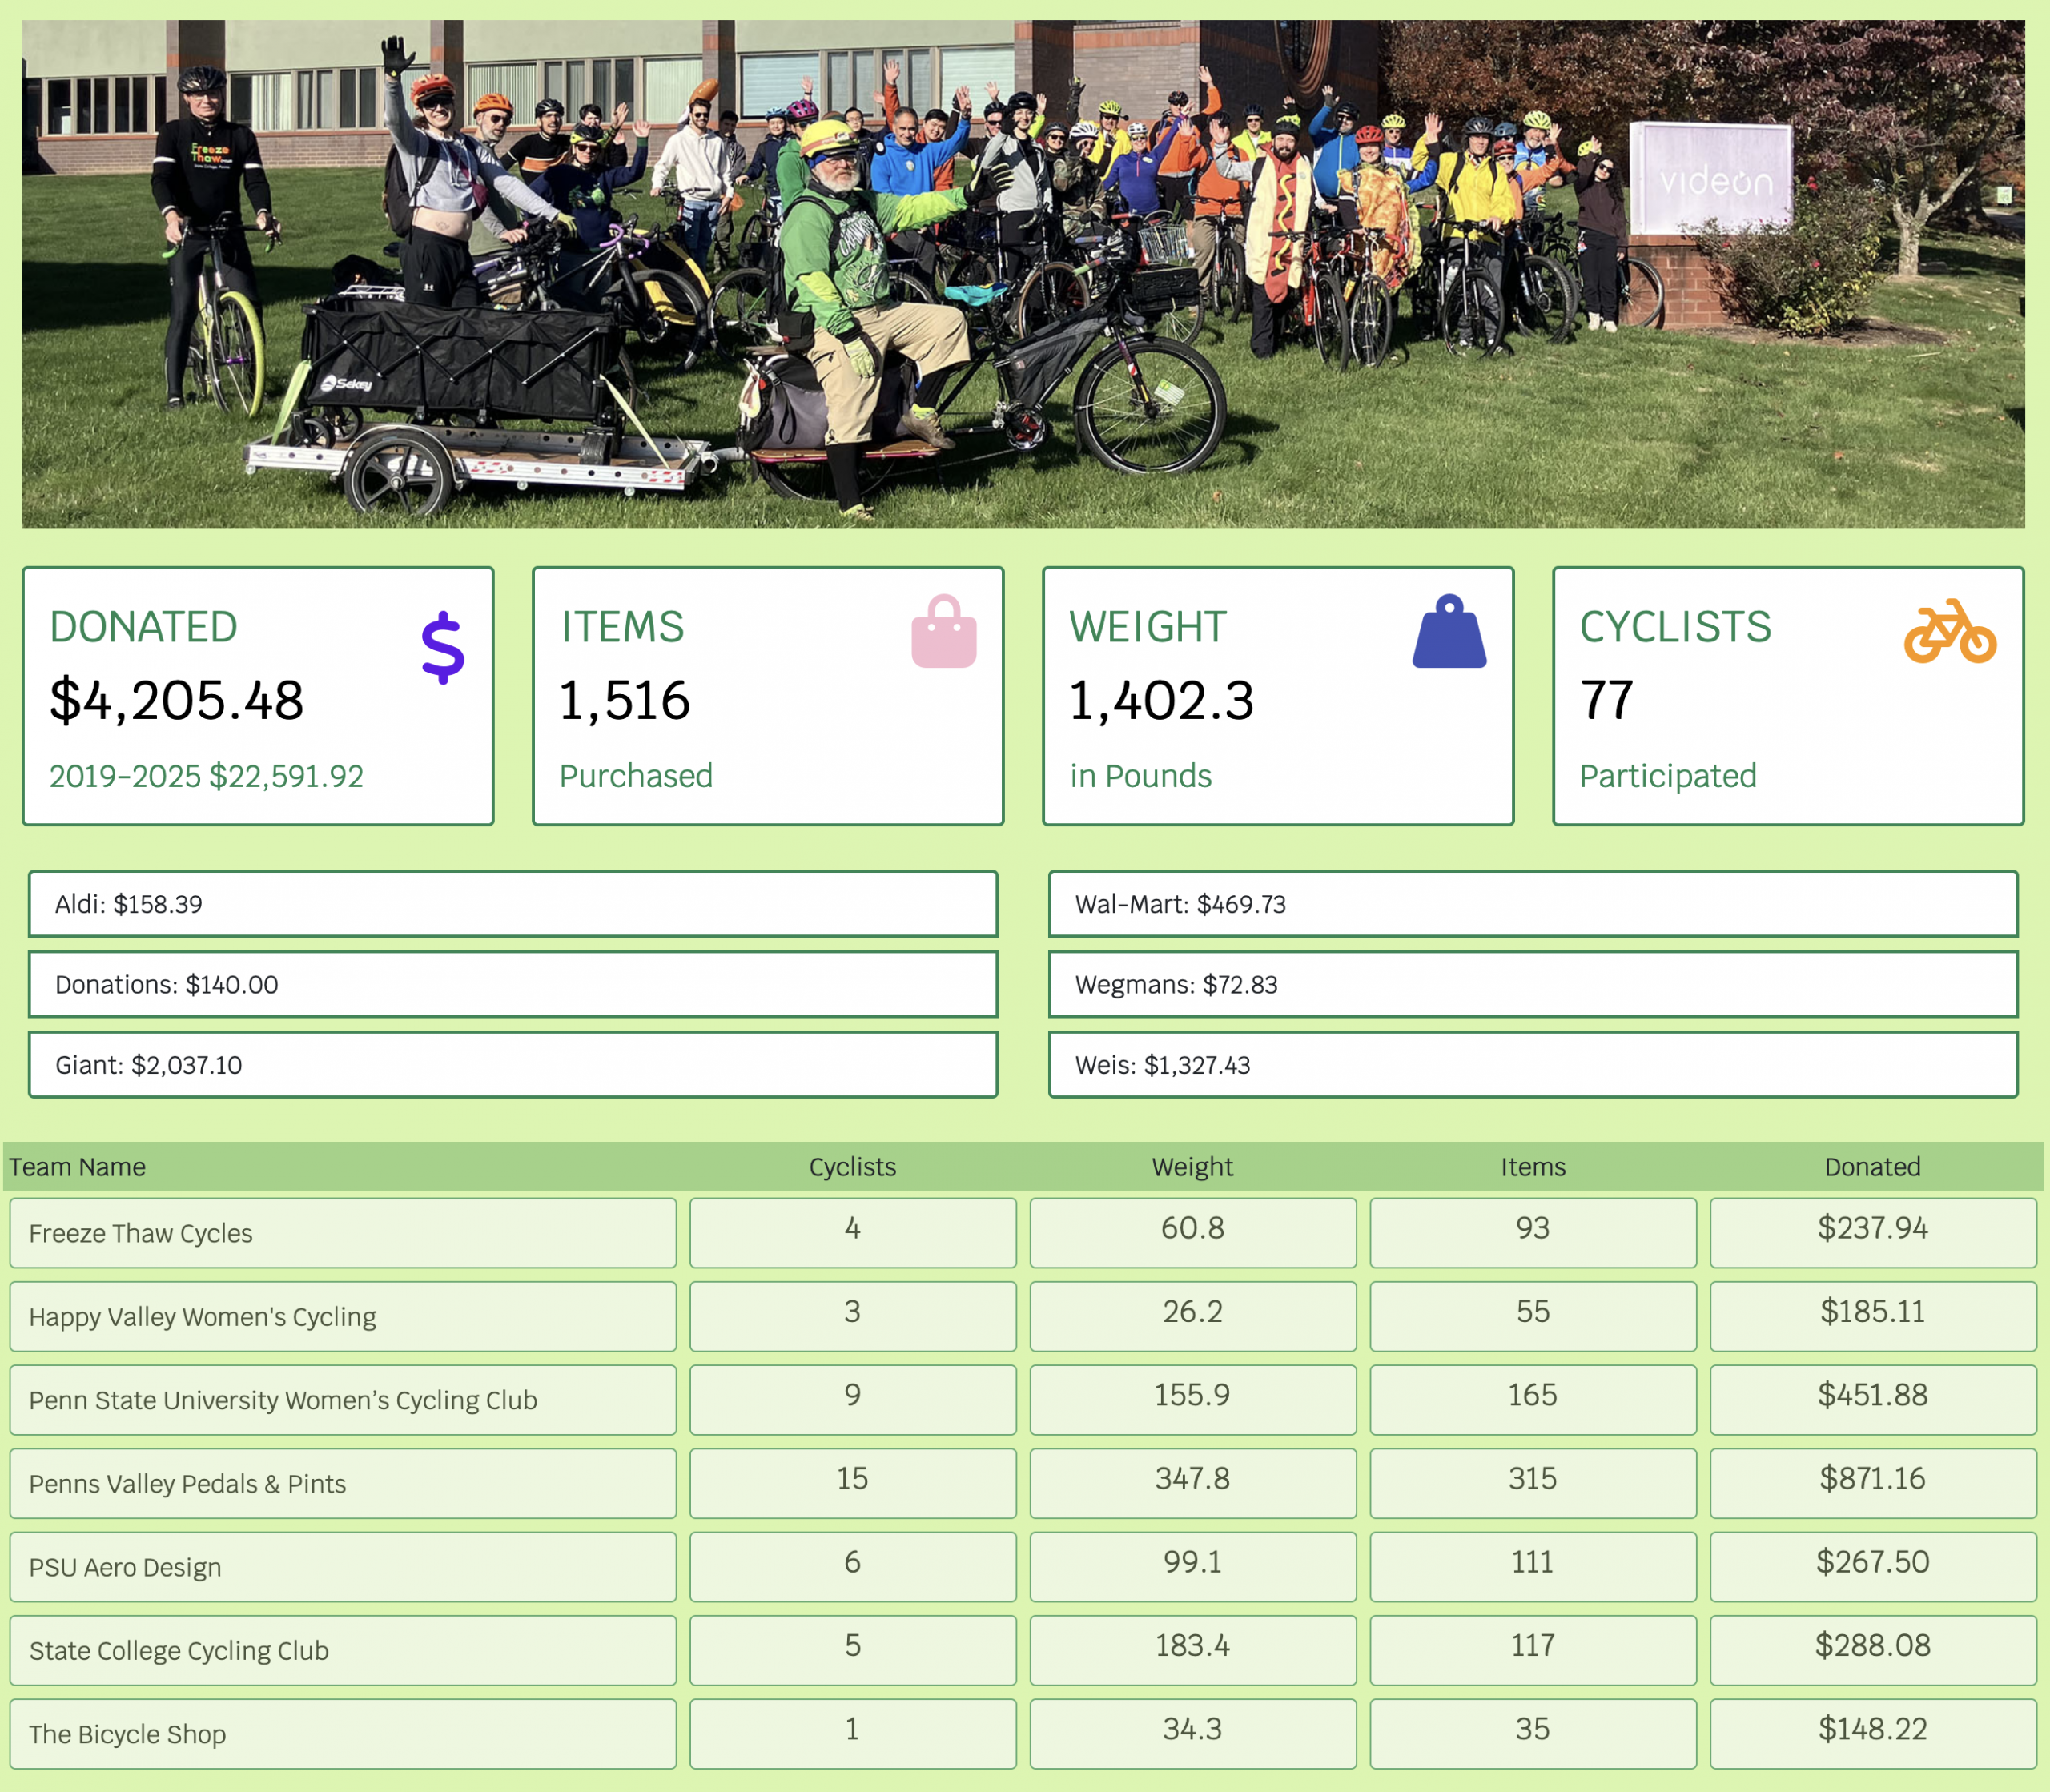Viewport: 2050px width, 1792px height.
Task: Click the Wegmans $72.83 entry
Action: pos(1532,985)
